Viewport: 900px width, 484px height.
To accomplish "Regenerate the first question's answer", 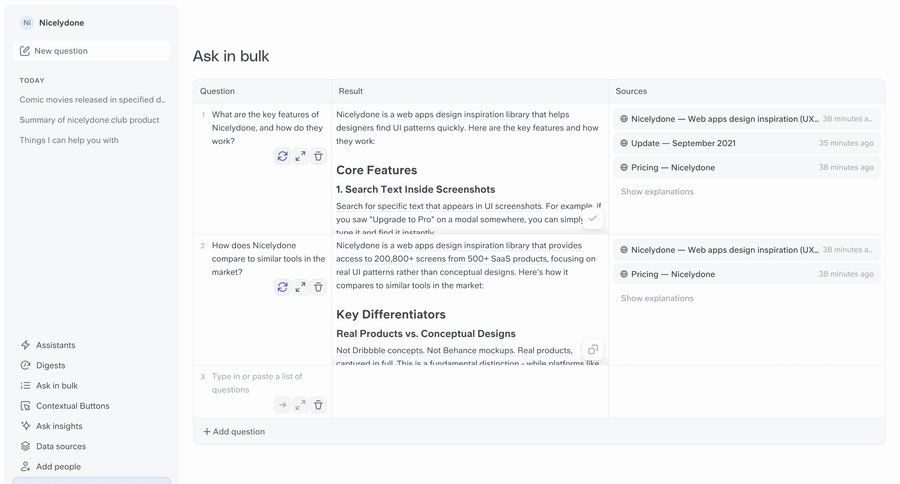I will point(283,156).
